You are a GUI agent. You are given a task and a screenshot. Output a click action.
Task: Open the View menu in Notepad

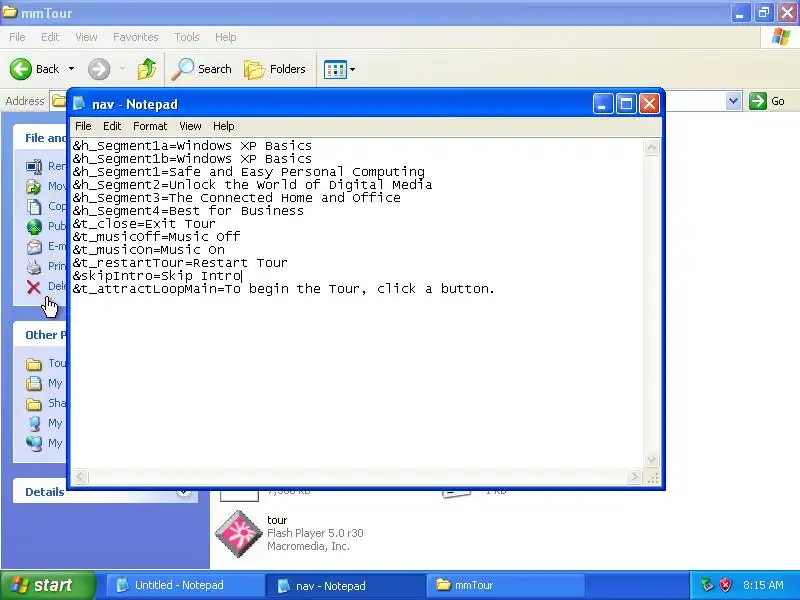190,126
